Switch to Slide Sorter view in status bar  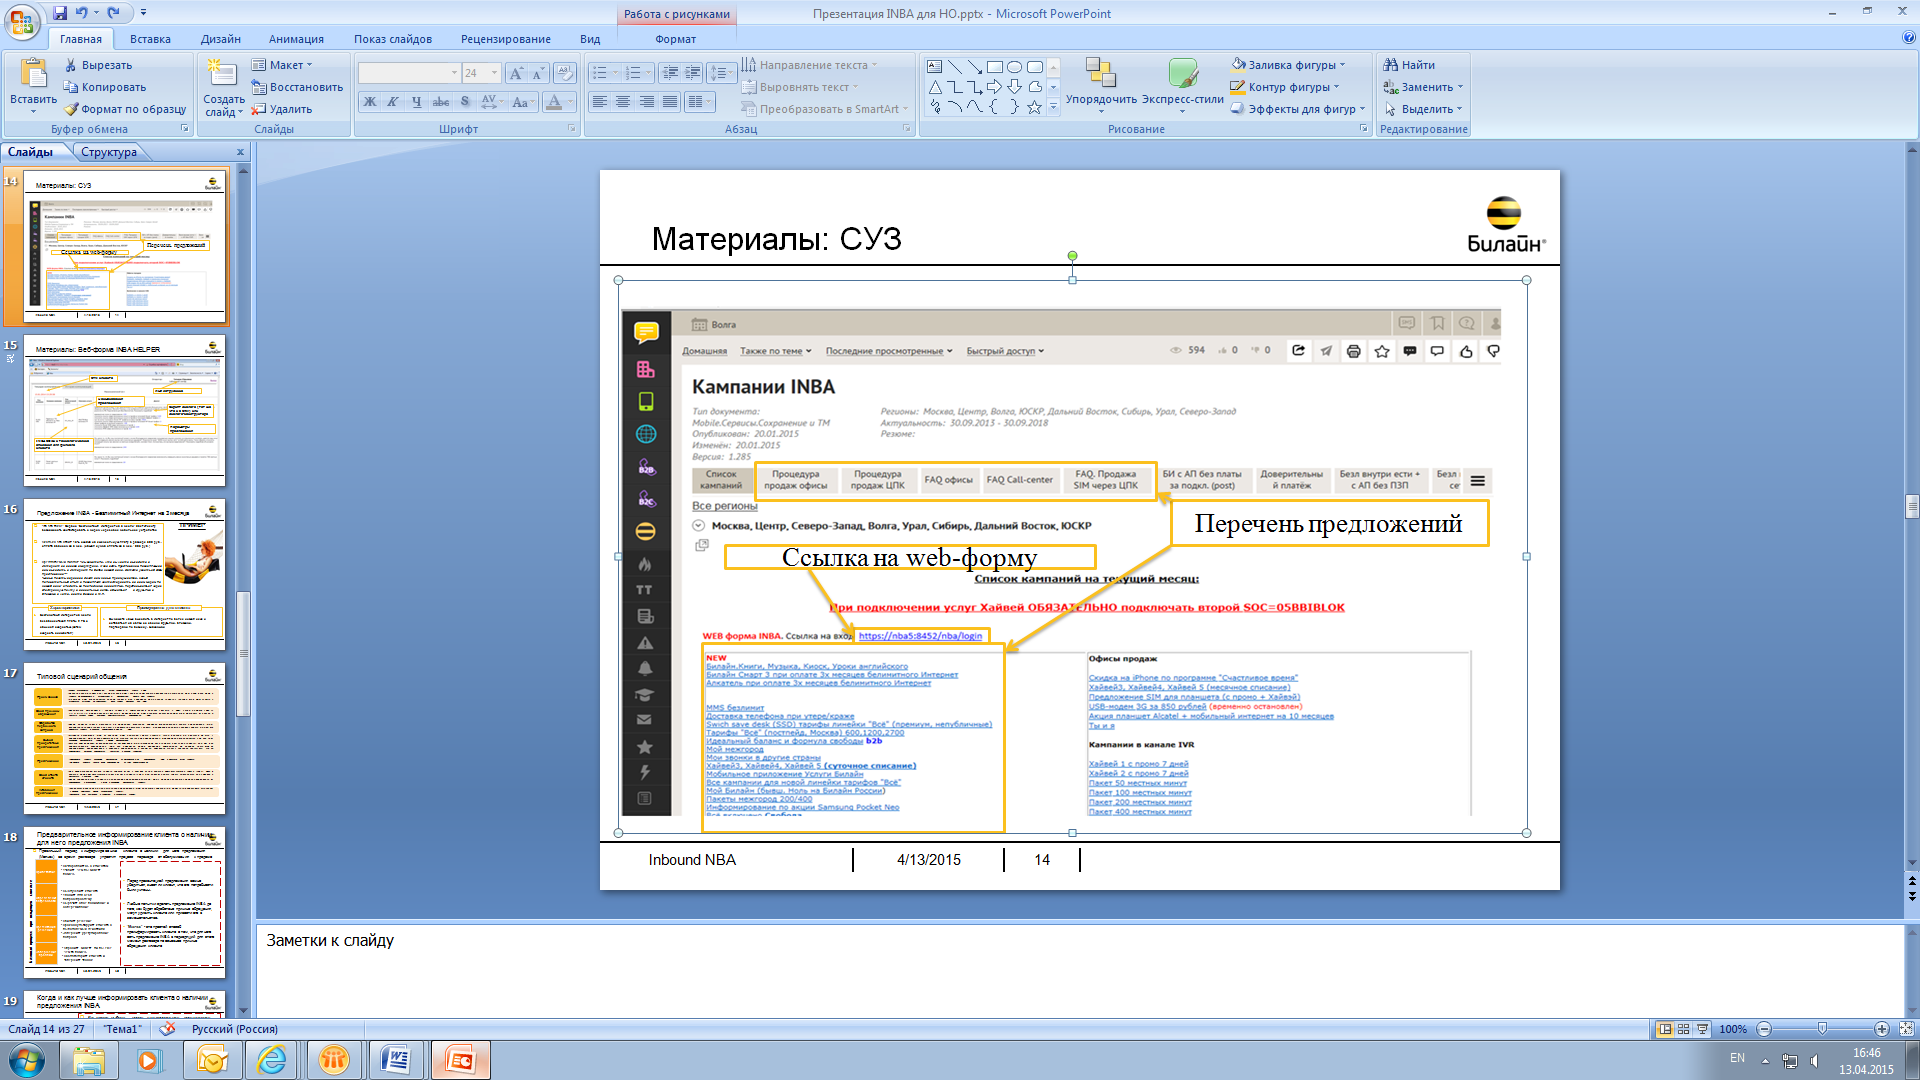click(x=1683, y=1029)
